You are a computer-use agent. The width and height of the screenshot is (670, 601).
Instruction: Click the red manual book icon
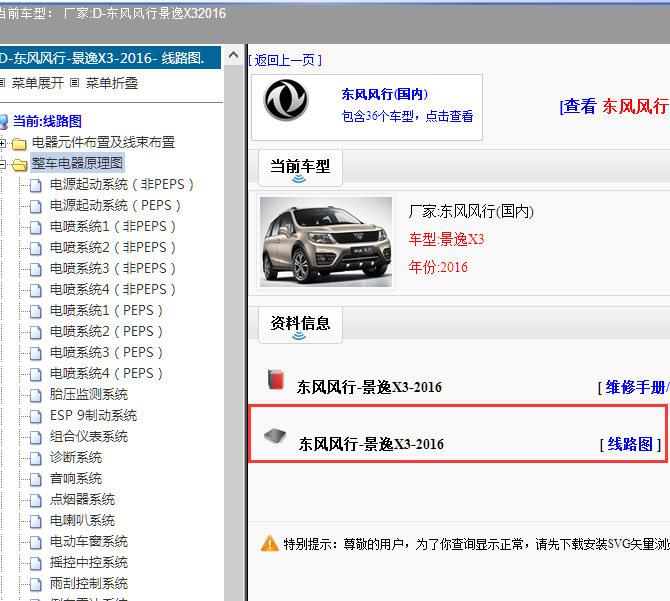click(x=276, y=379)
